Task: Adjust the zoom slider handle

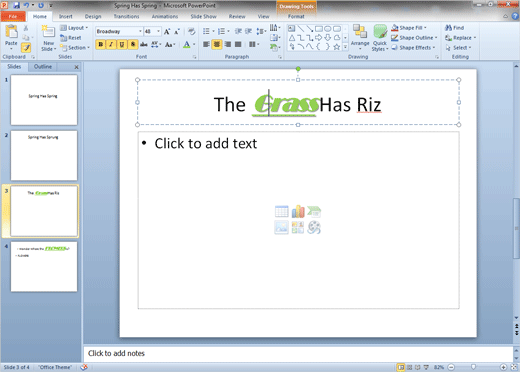Action: [473, 367]
